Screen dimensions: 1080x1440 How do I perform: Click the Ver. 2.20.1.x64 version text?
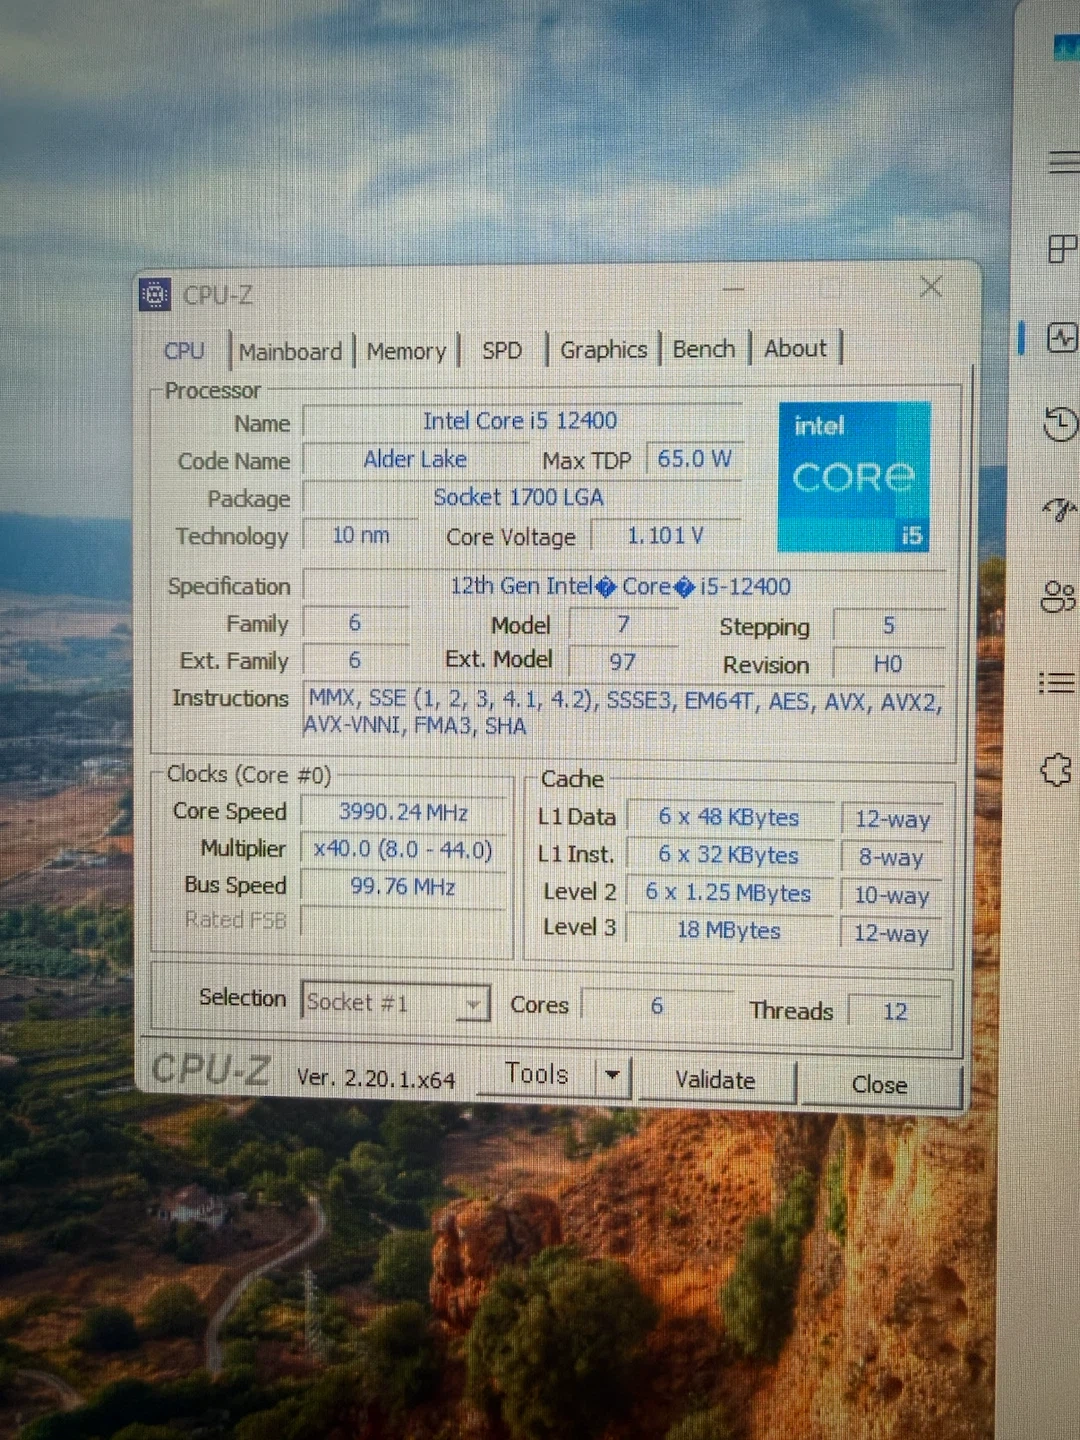tap(376, 1079)
